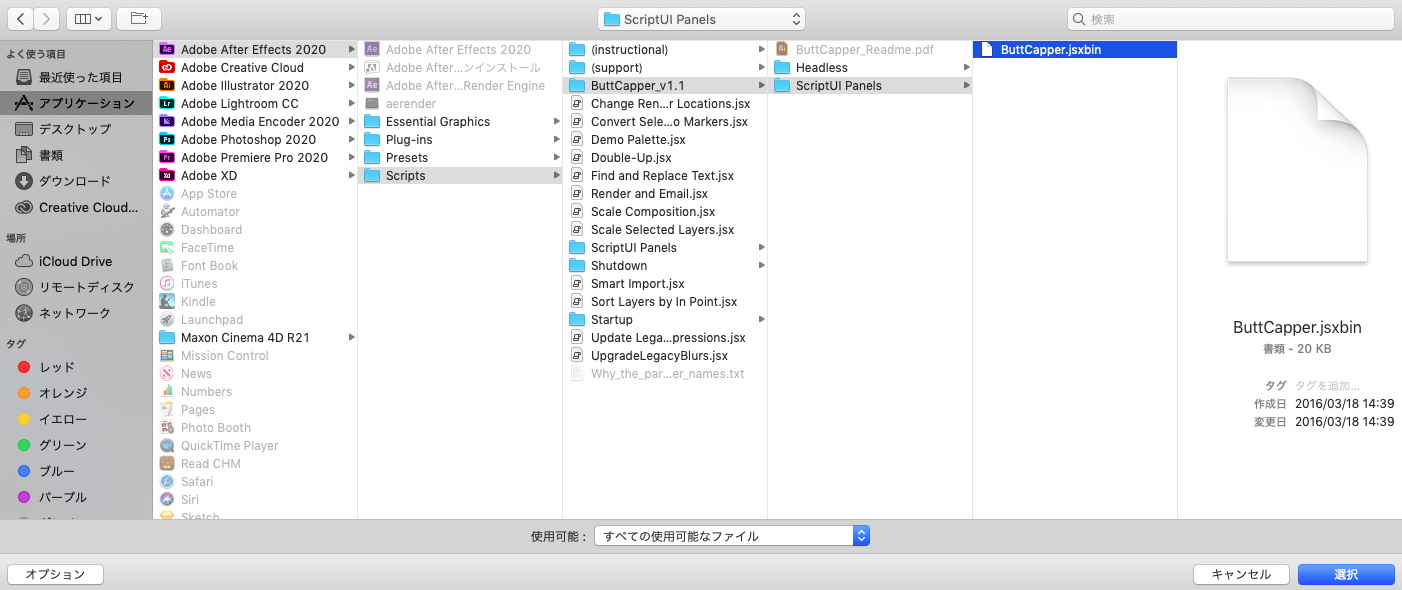The height and width of the screenshot is (590, 1402).
Task: Select Double-Up.jsx script file
Action: point(665,157)
